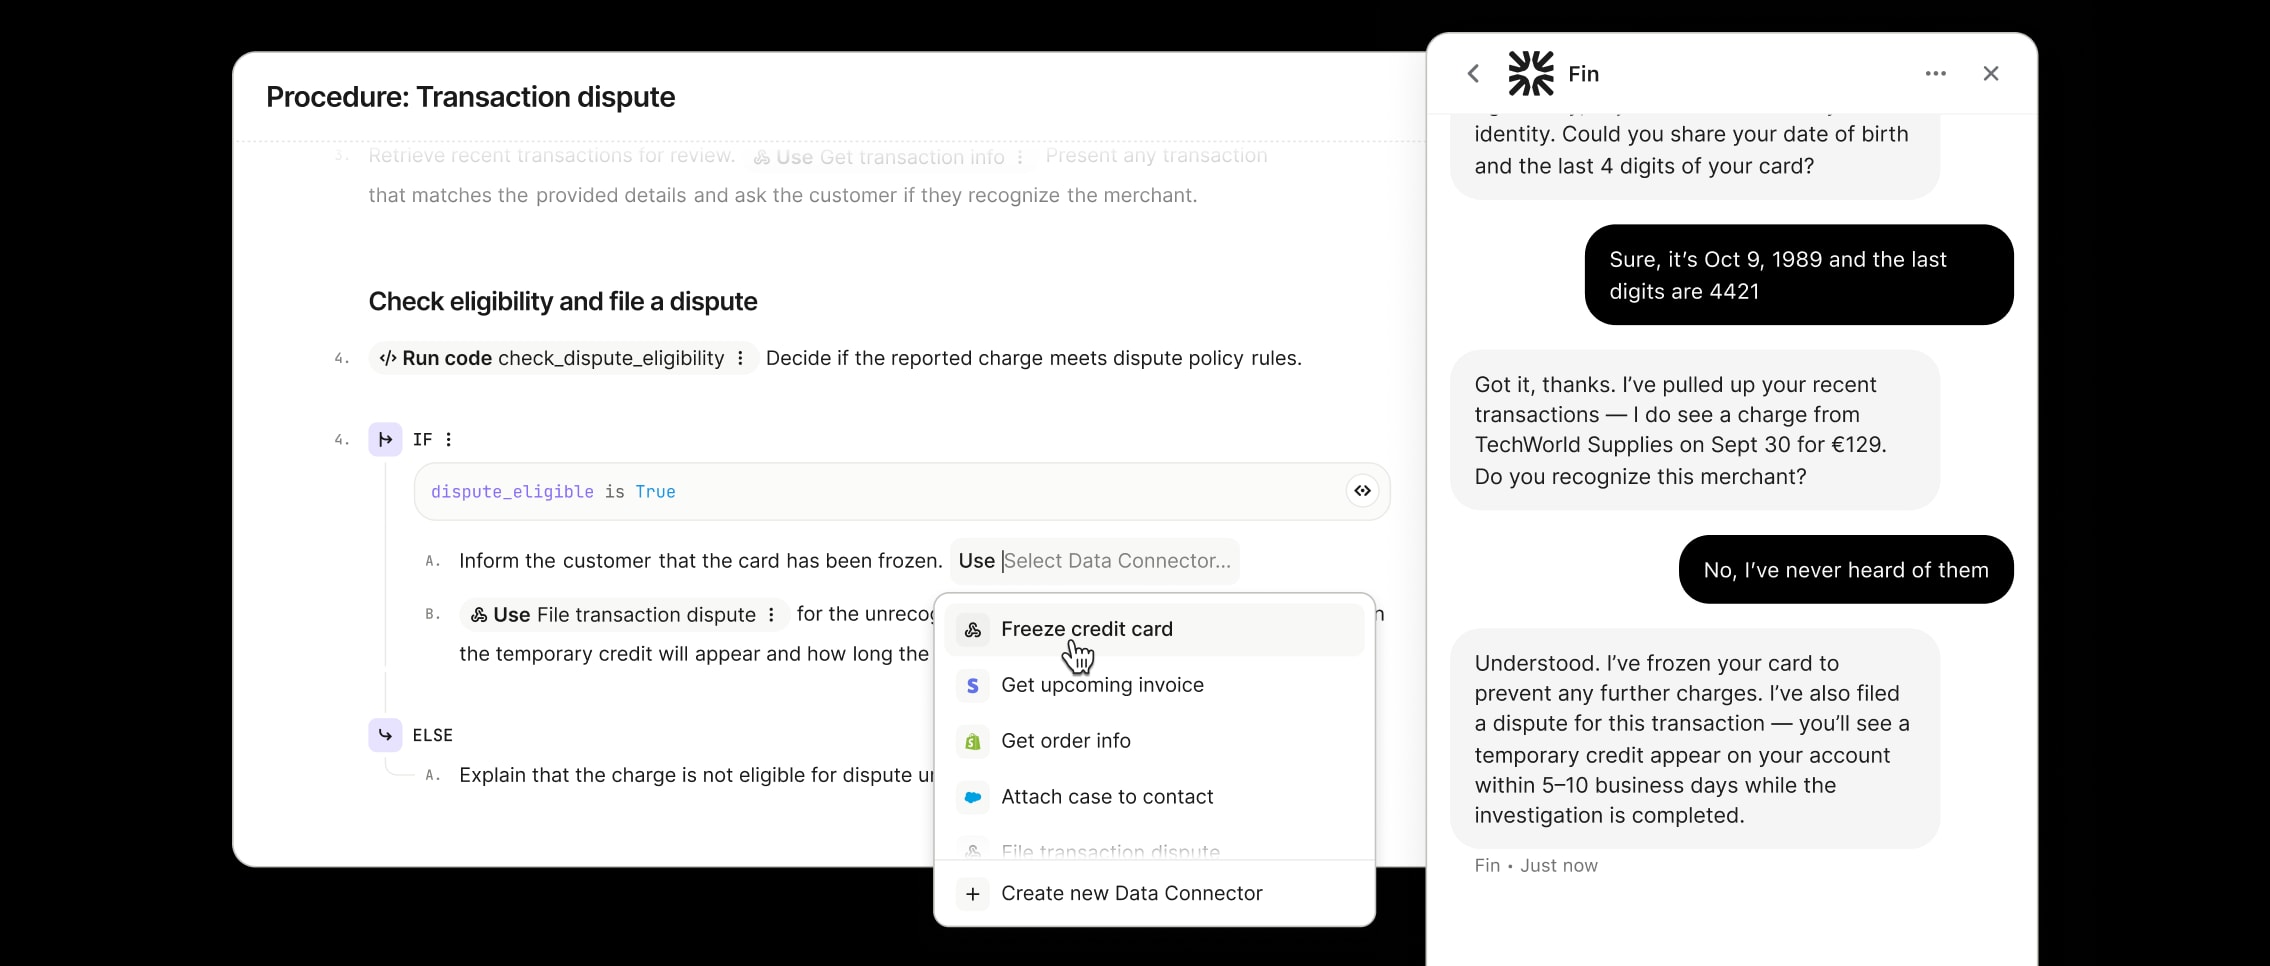
Task: Select Freeze credit card connector
Action: tap(1086, 629)
